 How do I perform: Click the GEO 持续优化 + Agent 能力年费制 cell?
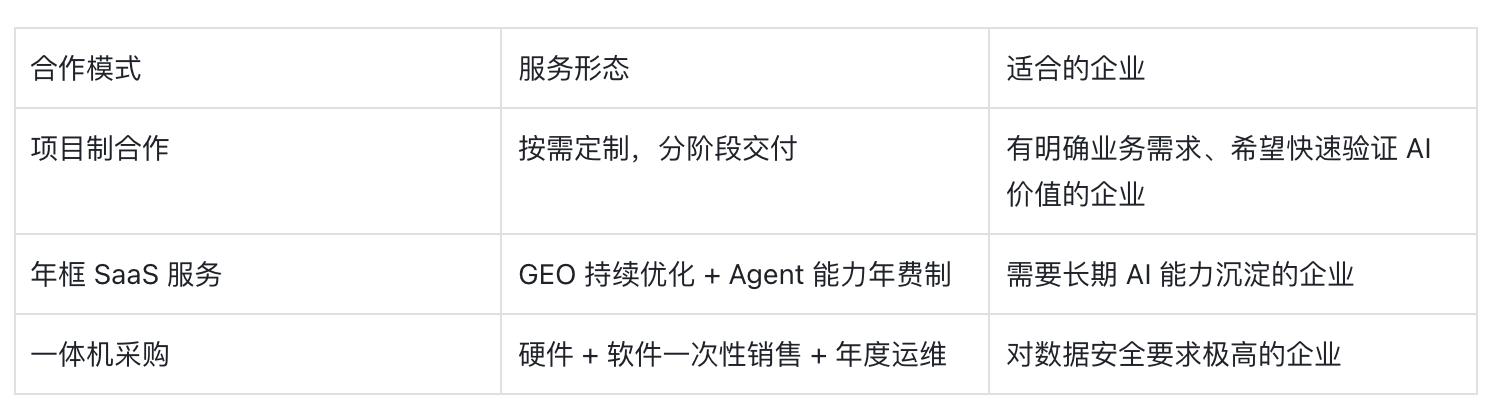(x=745, y=274)
